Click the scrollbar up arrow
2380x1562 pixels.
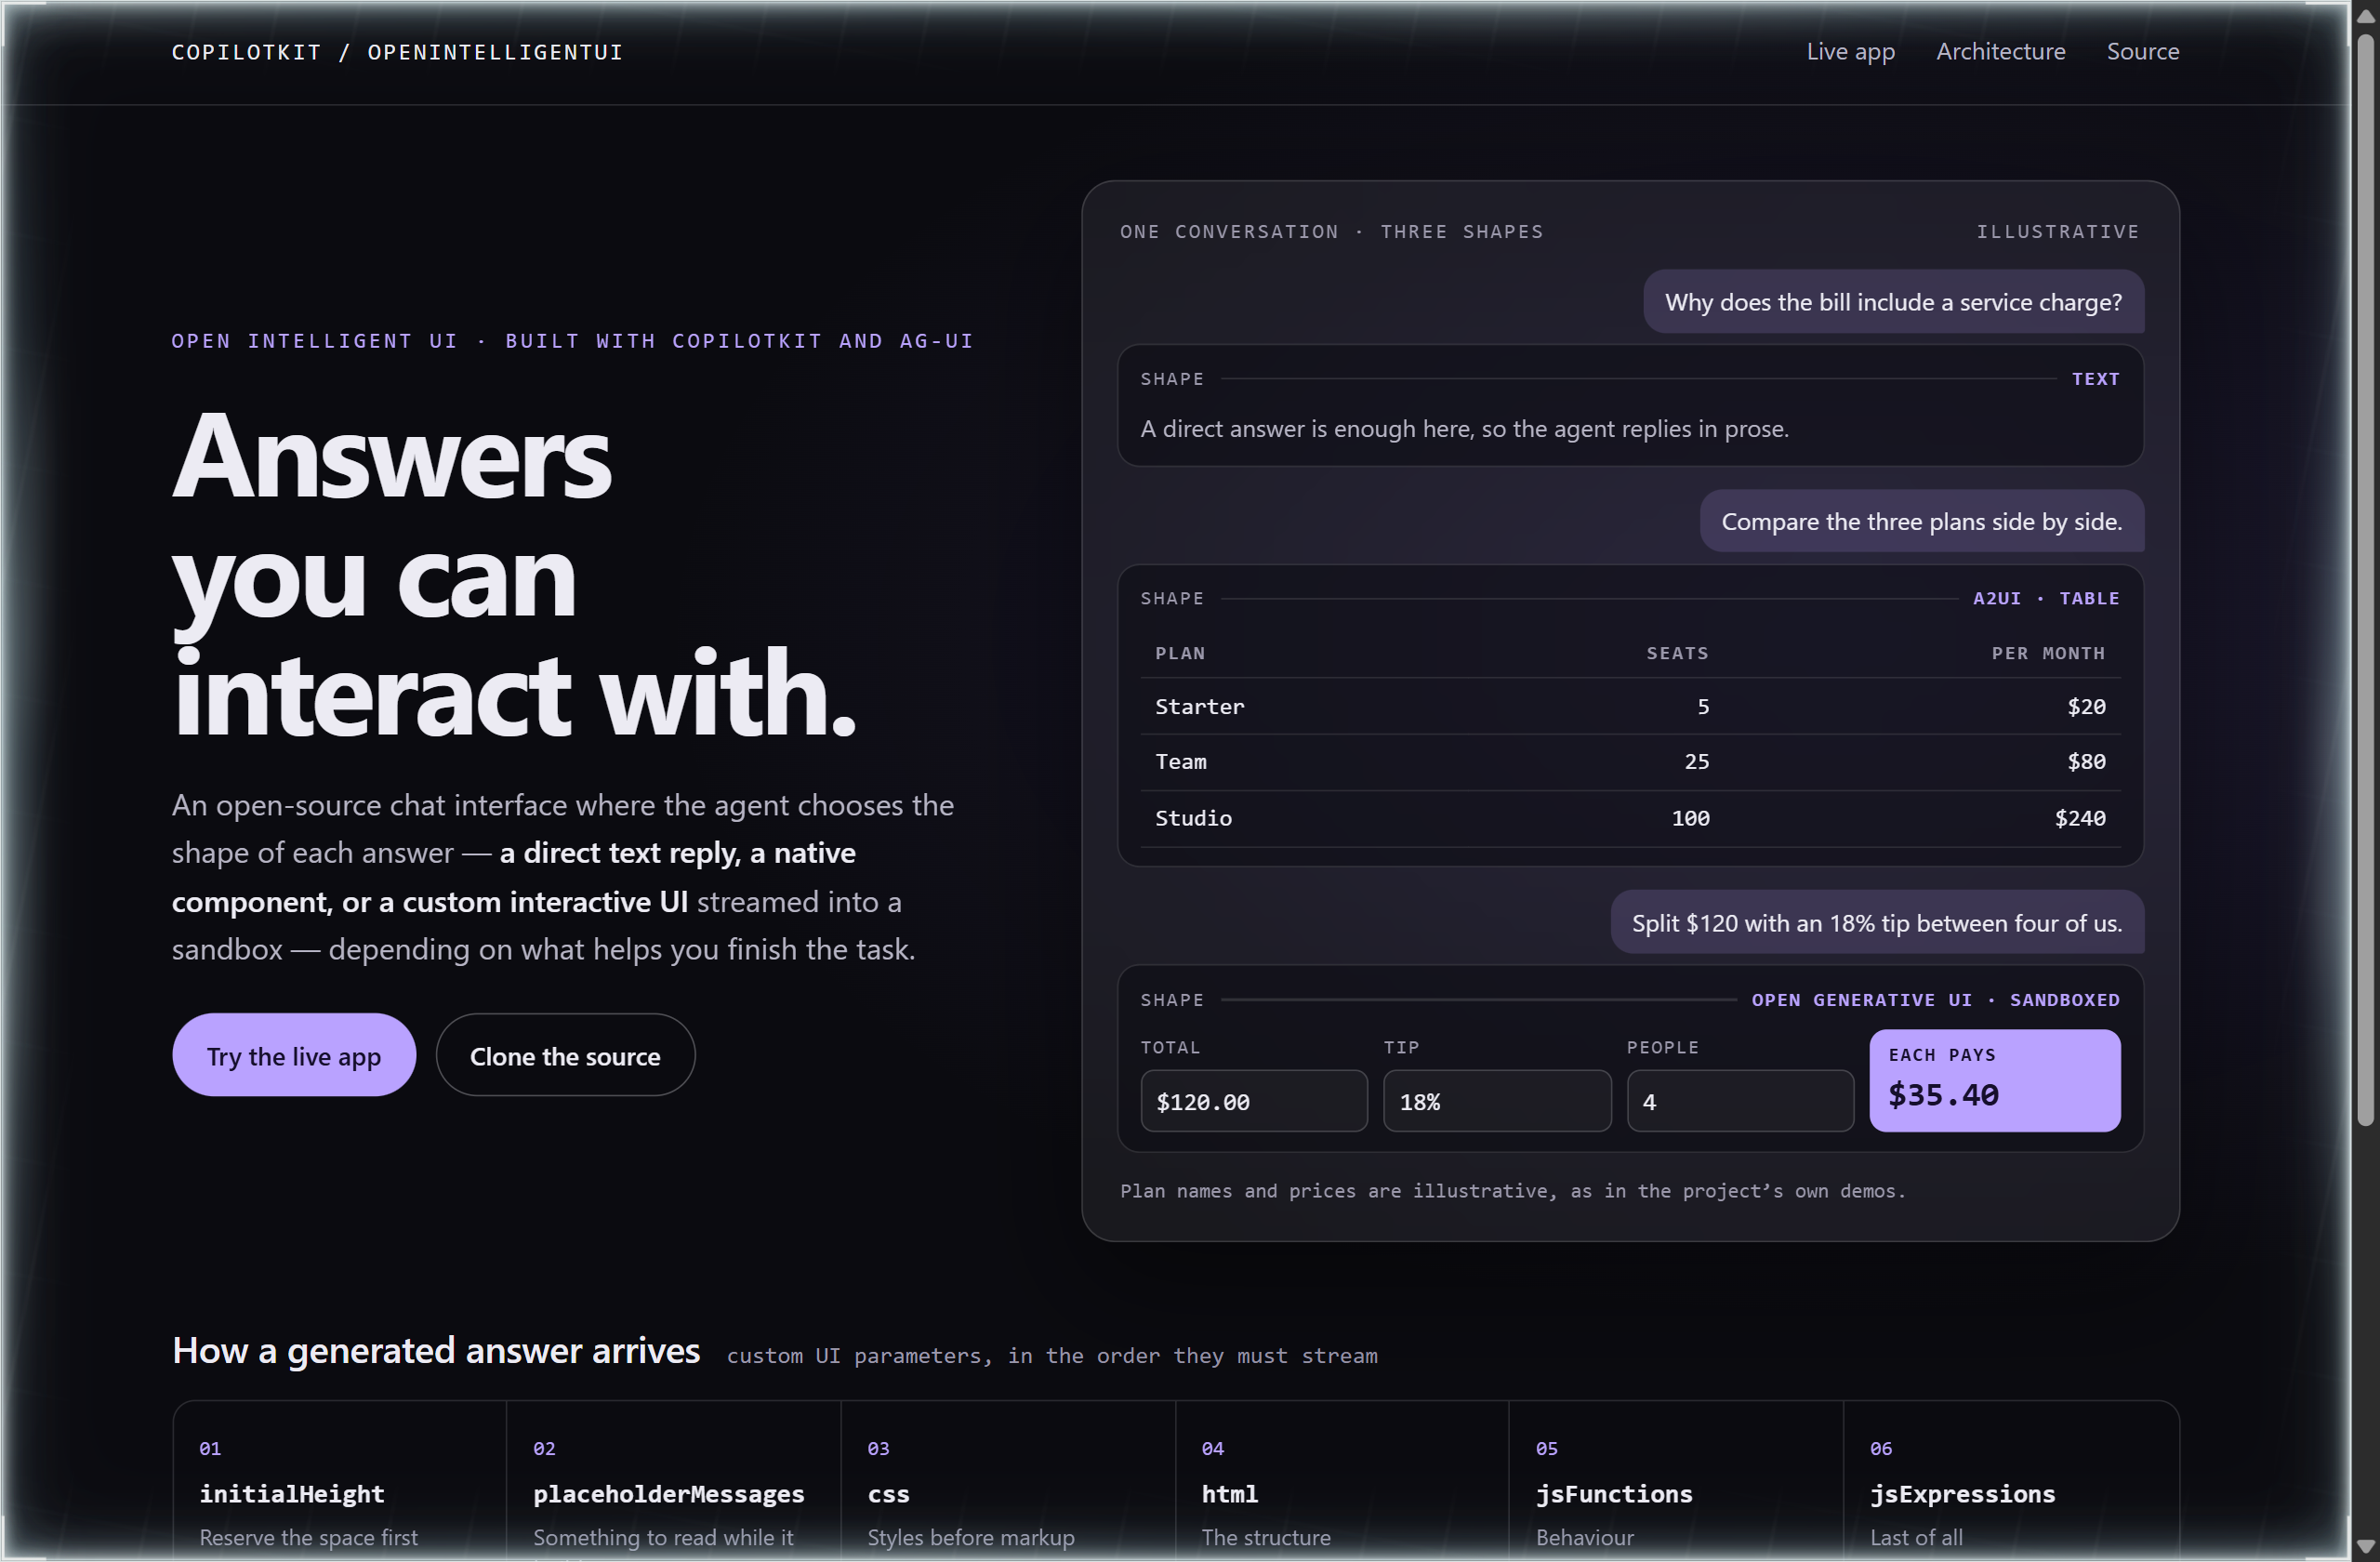2365,16
